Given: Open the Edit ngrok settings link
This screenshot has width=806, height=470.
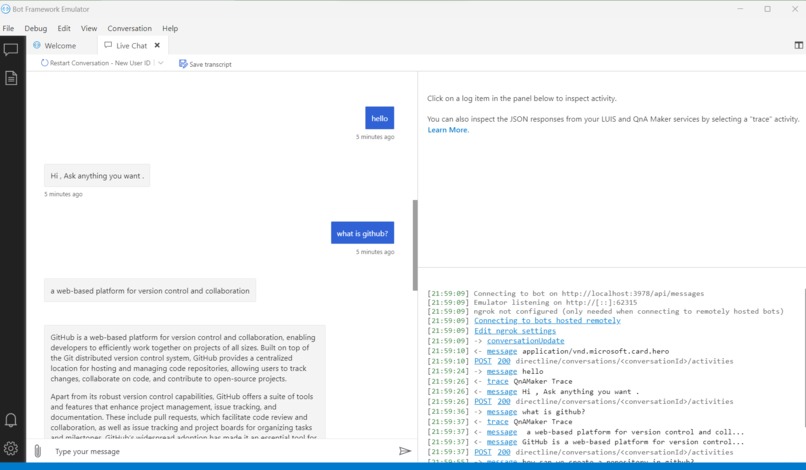Looking at the screenshot, I should pos(515,331).
